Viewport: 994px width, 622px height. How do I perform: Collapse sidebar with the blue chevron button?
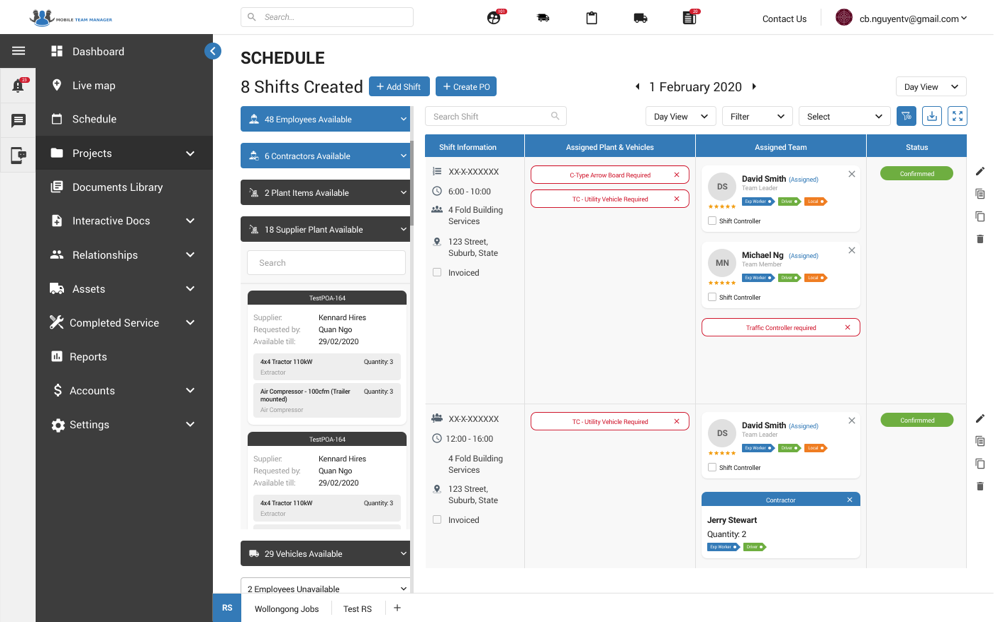point(213,51)
